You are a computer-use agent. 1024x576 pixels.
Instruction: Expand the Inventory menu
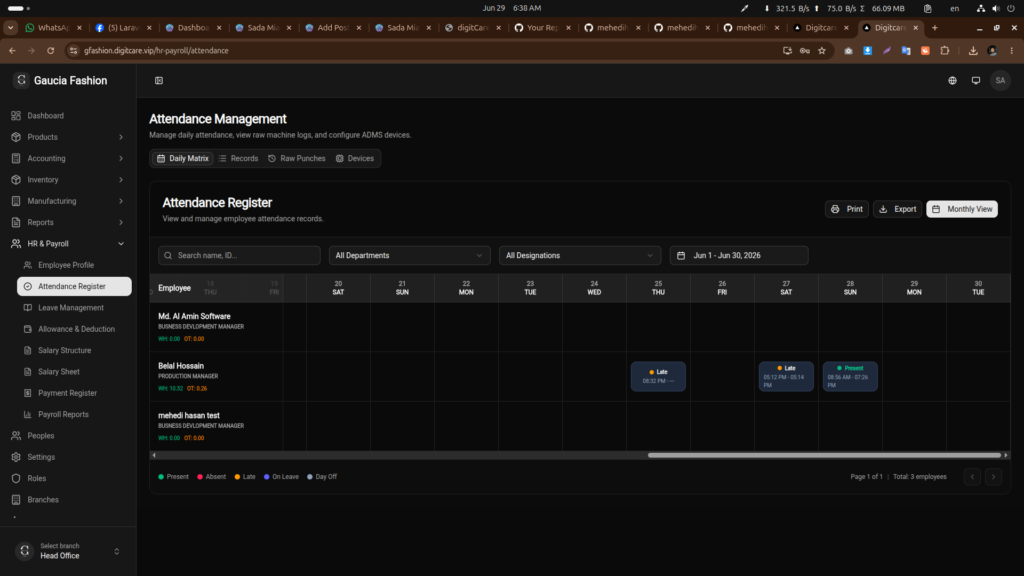pyautogui.click(x=69, y=180)
